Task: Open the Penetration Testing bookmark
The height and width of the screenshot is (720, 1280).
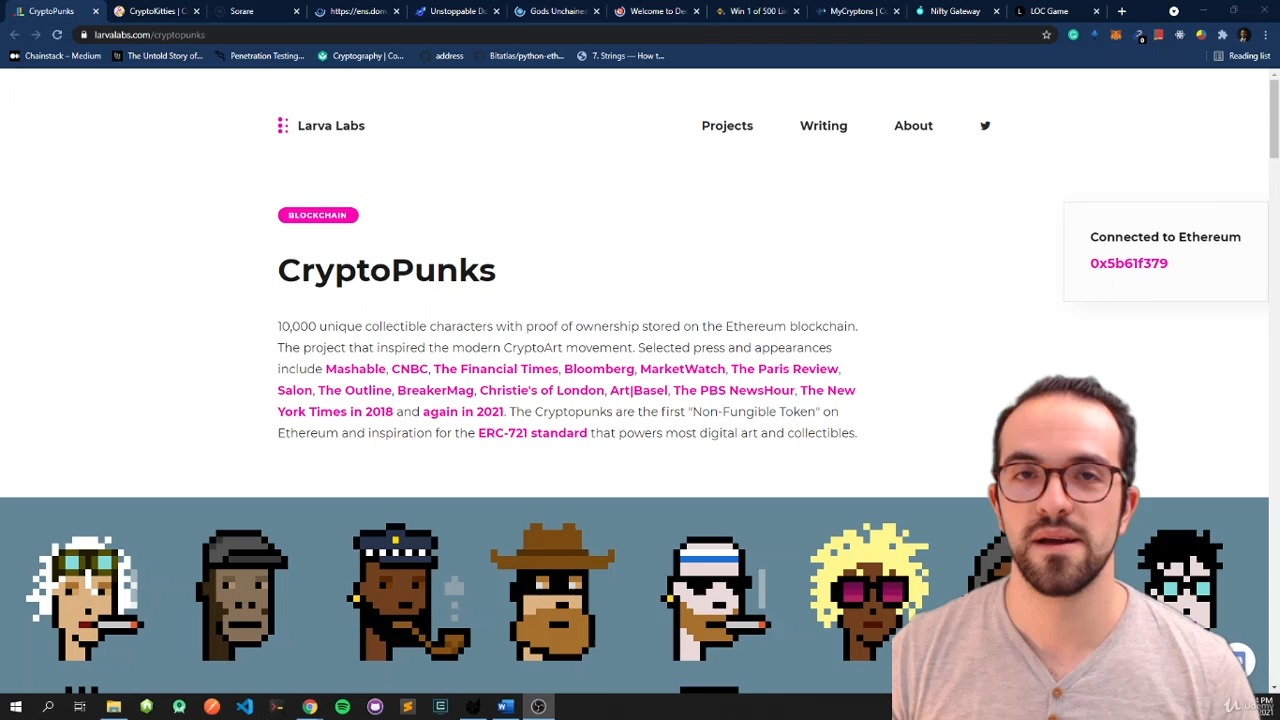Action: [259, 56]
